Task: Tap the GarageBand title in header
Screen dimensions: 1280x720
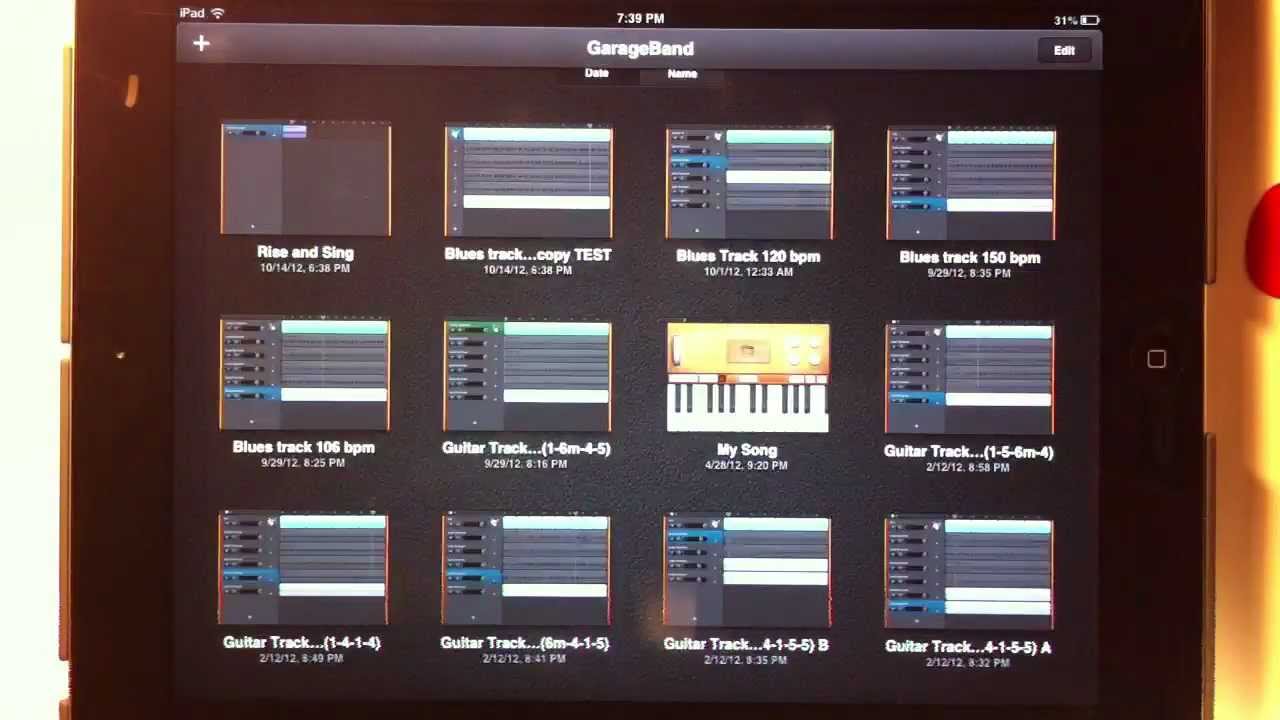Action: (640, 48)
